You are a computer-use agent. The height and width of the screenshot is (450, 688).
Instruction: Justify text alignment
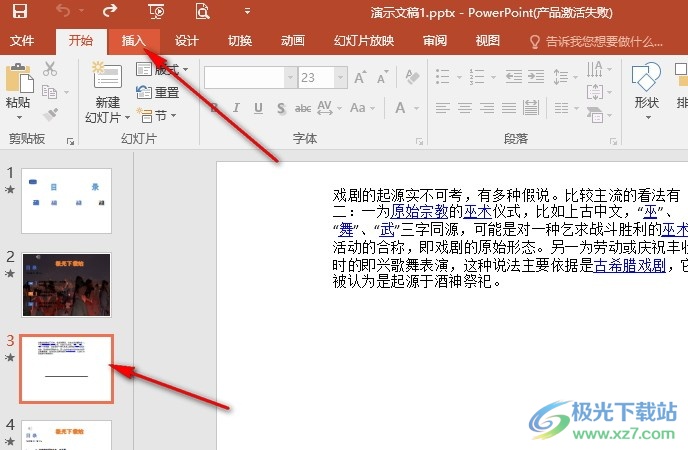tap(509, 107)
